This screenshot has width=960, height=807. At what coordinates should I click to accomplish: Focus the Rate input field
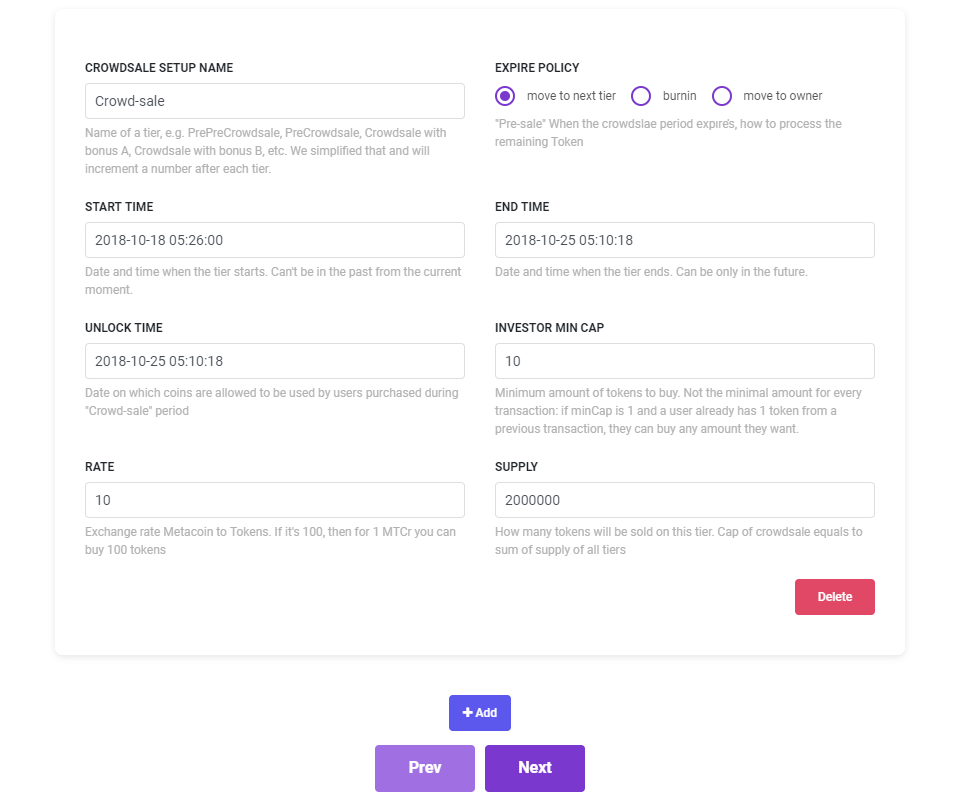(275, 500)
